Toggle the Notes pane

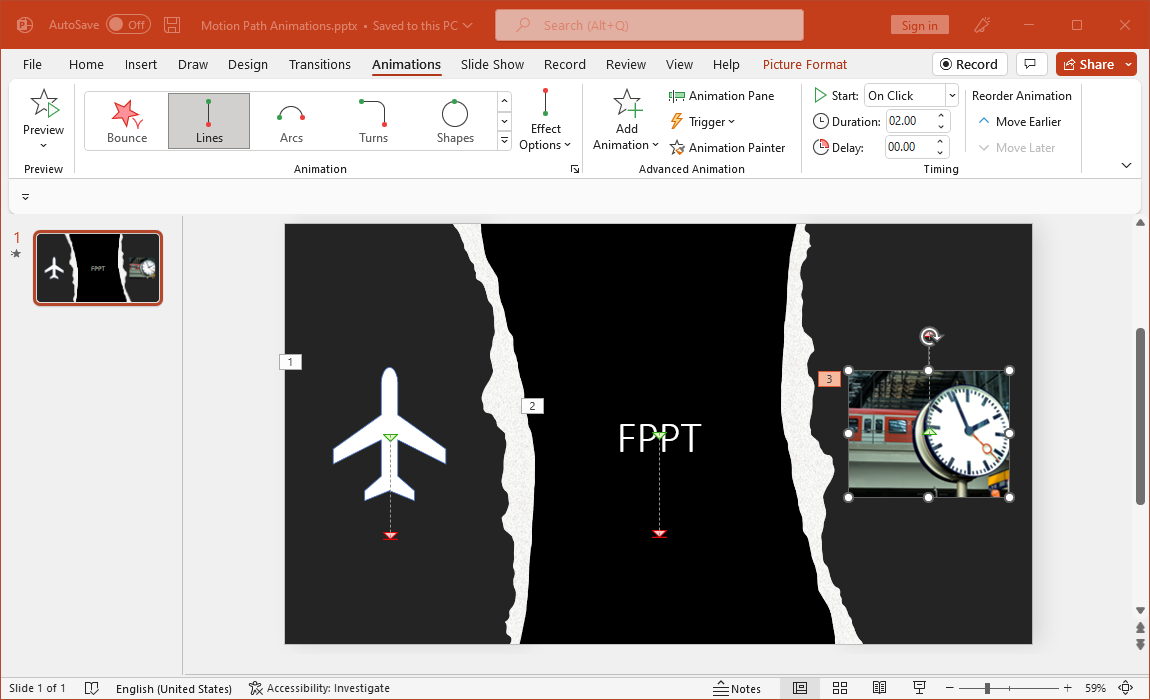(x=737, y=688)
